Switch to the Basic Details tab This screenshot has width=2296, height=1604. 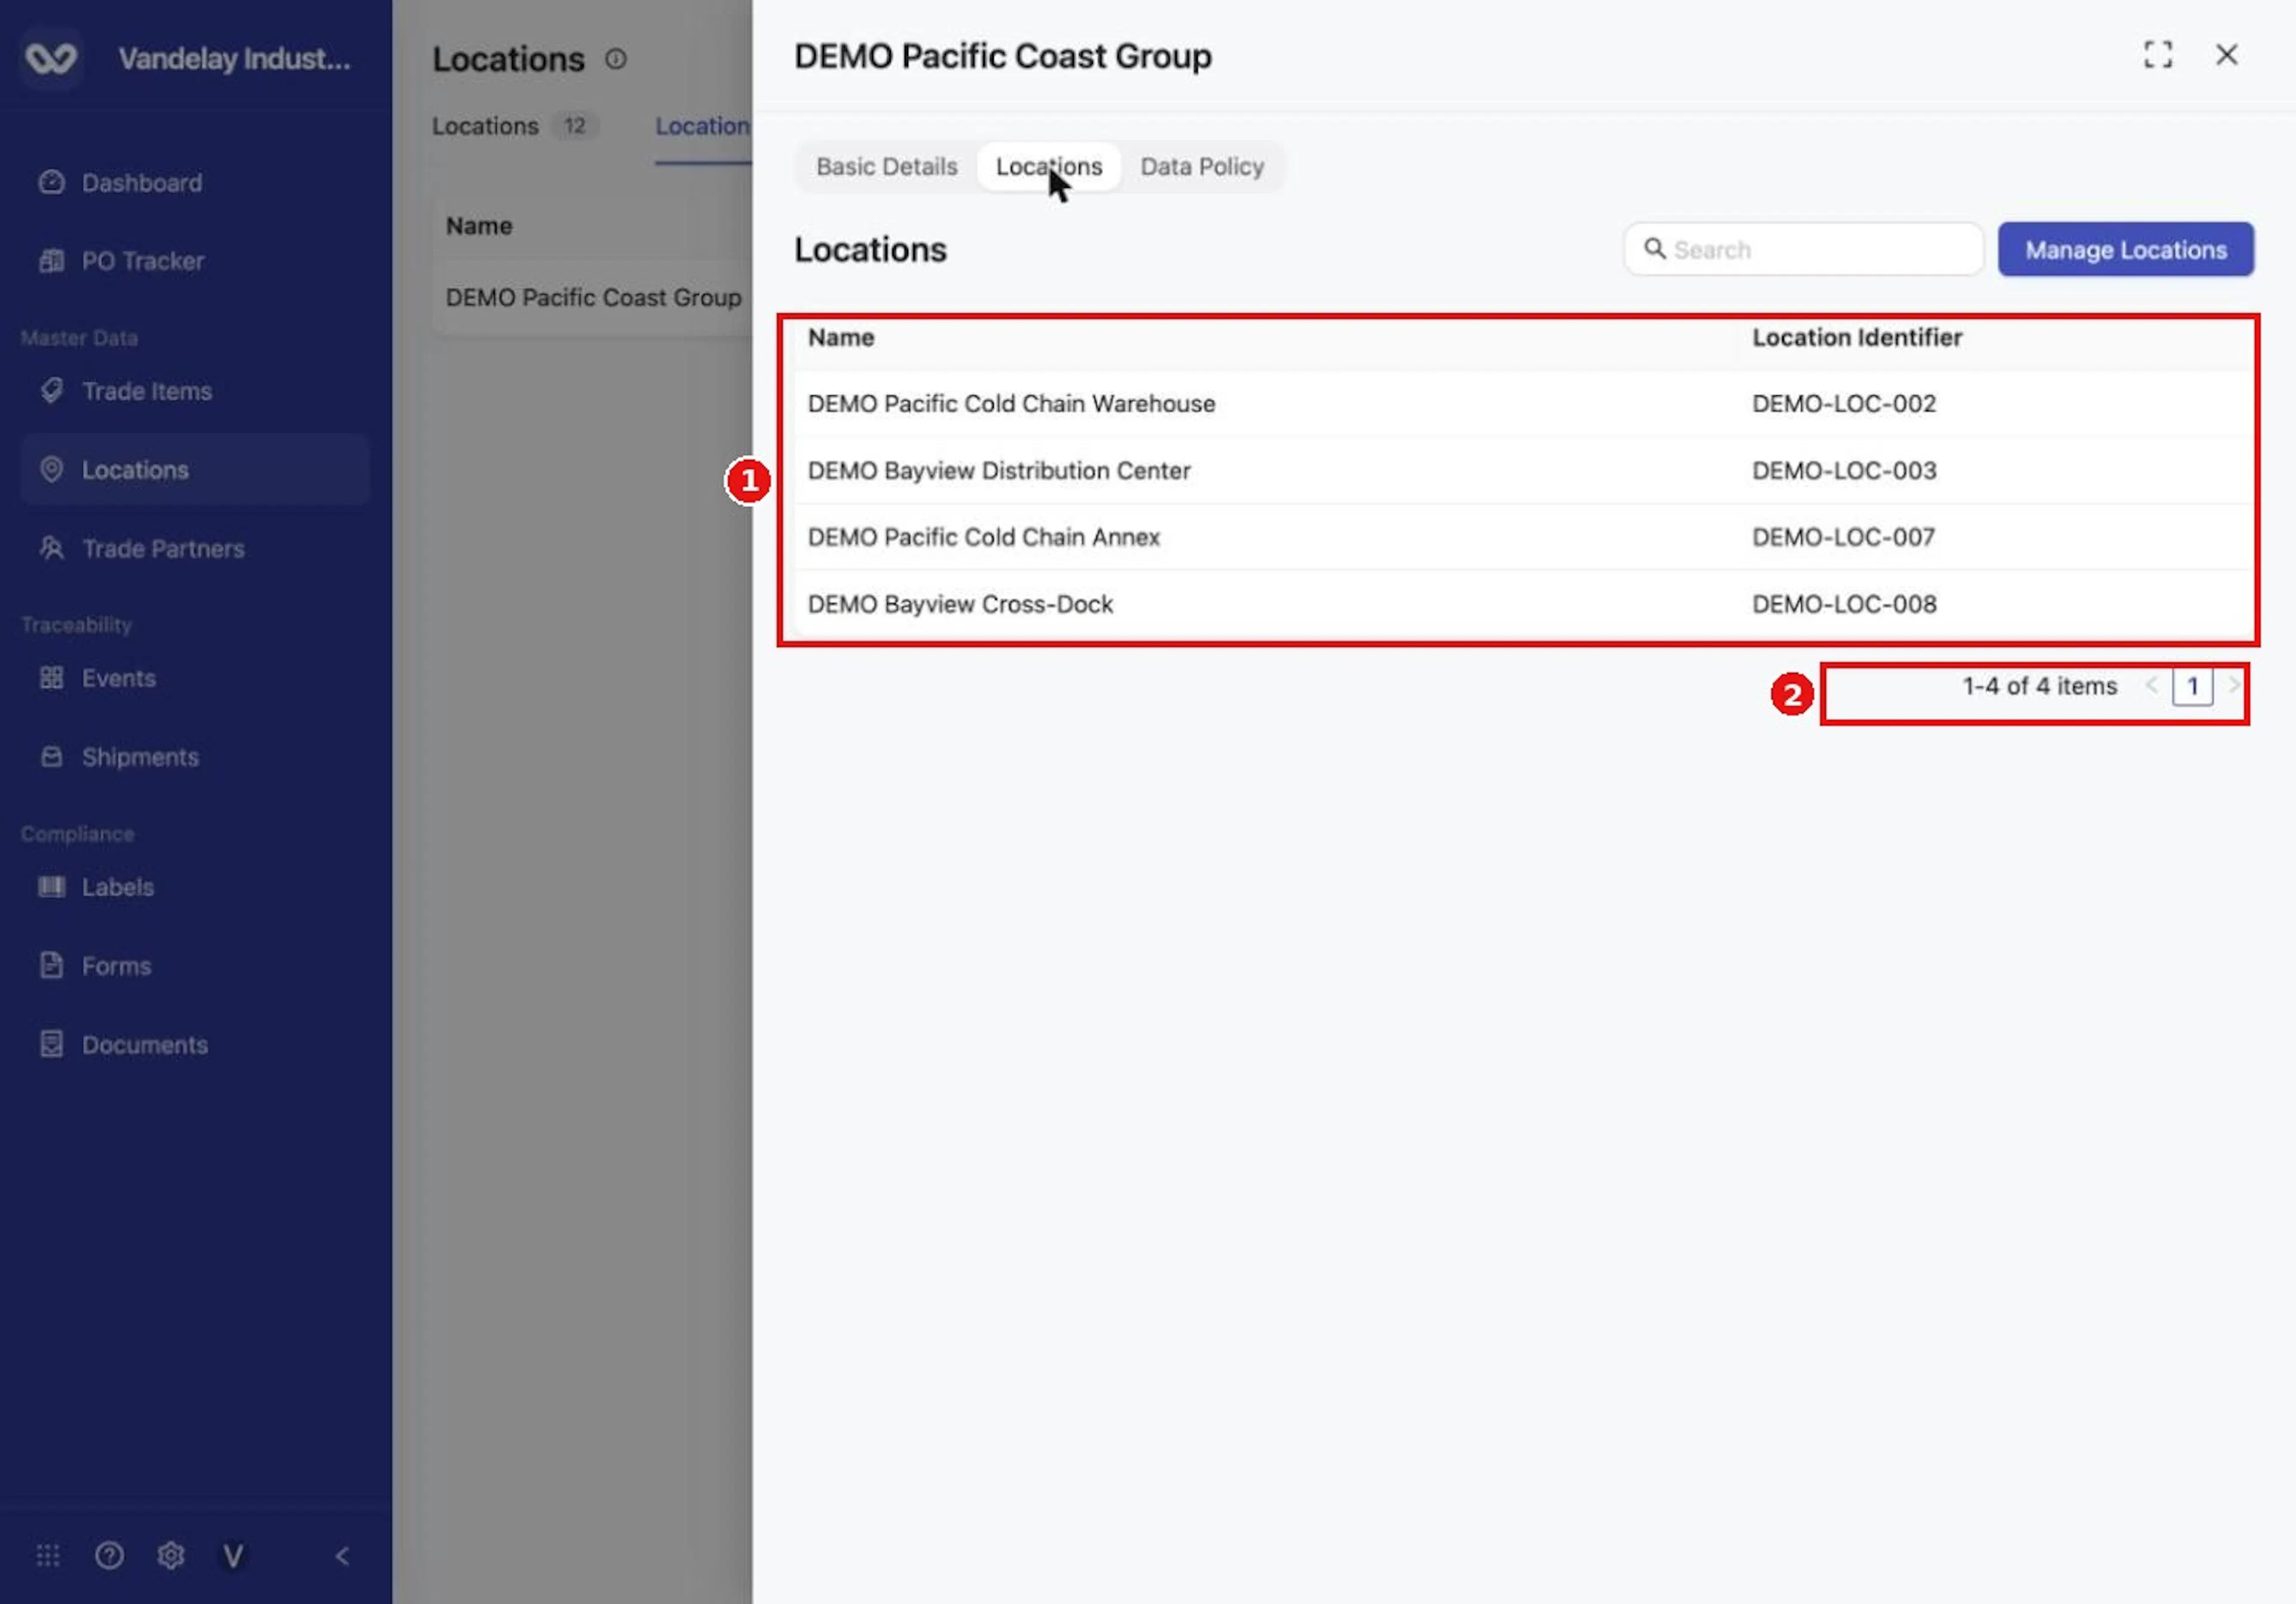[887, 167]
